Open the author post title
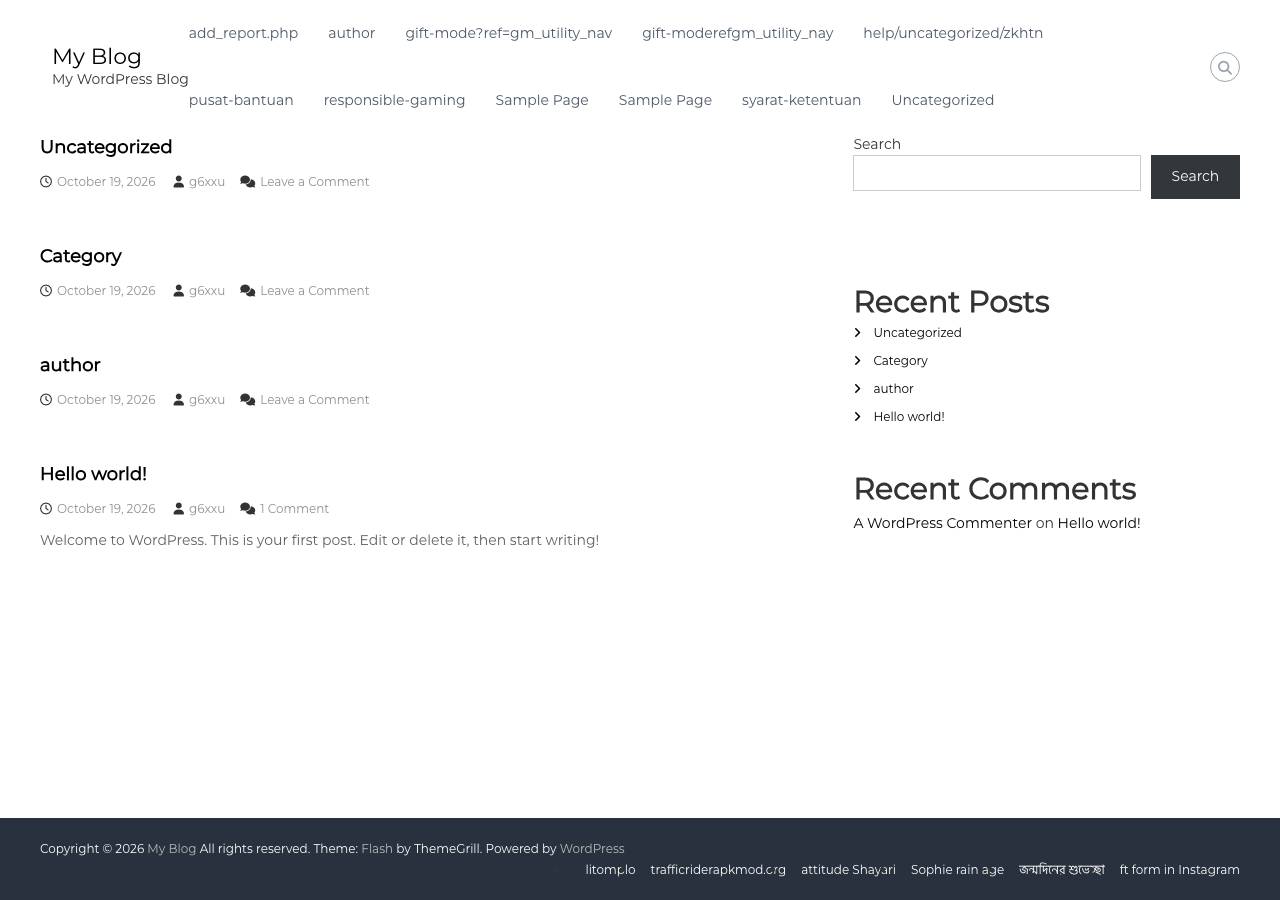 (70, 365)
